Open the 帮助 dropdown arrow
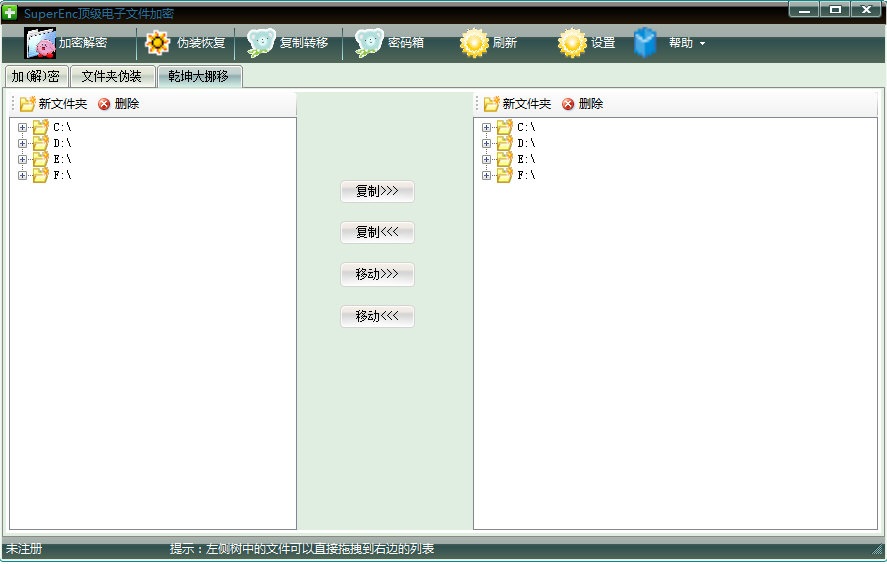Image resolution: width=887 pixels, height=564 pixels. tap(702, 44)
